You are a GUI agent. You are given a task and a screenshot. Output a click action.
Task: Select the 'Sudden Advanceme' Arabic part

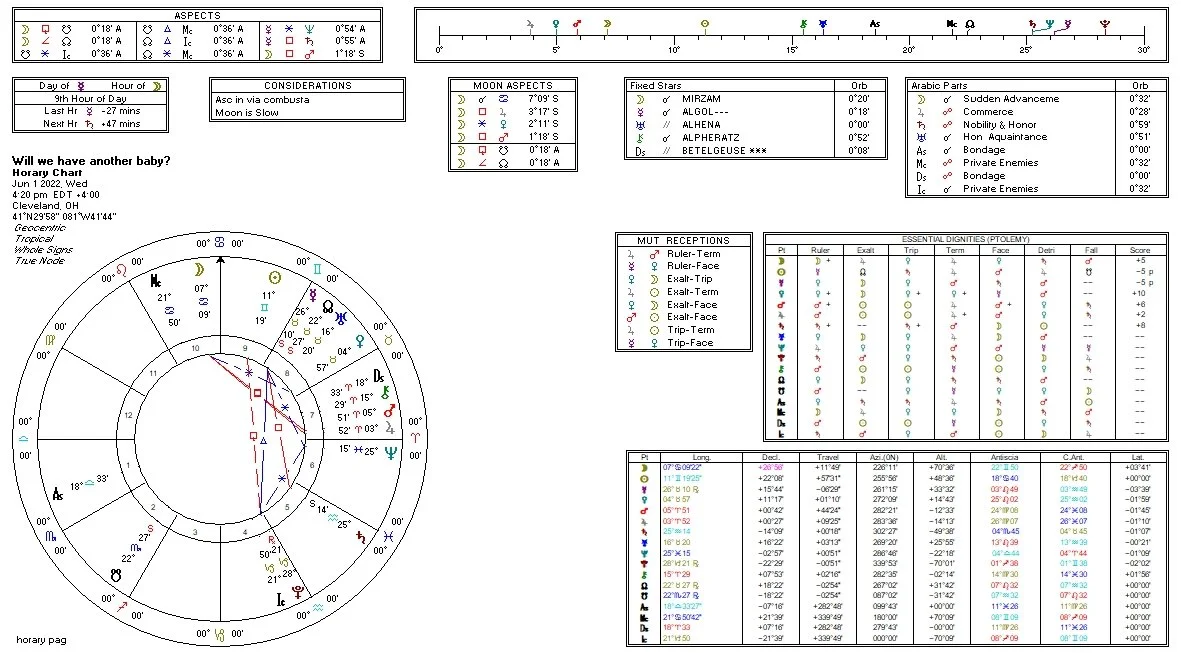click(x=1011, y=99)
